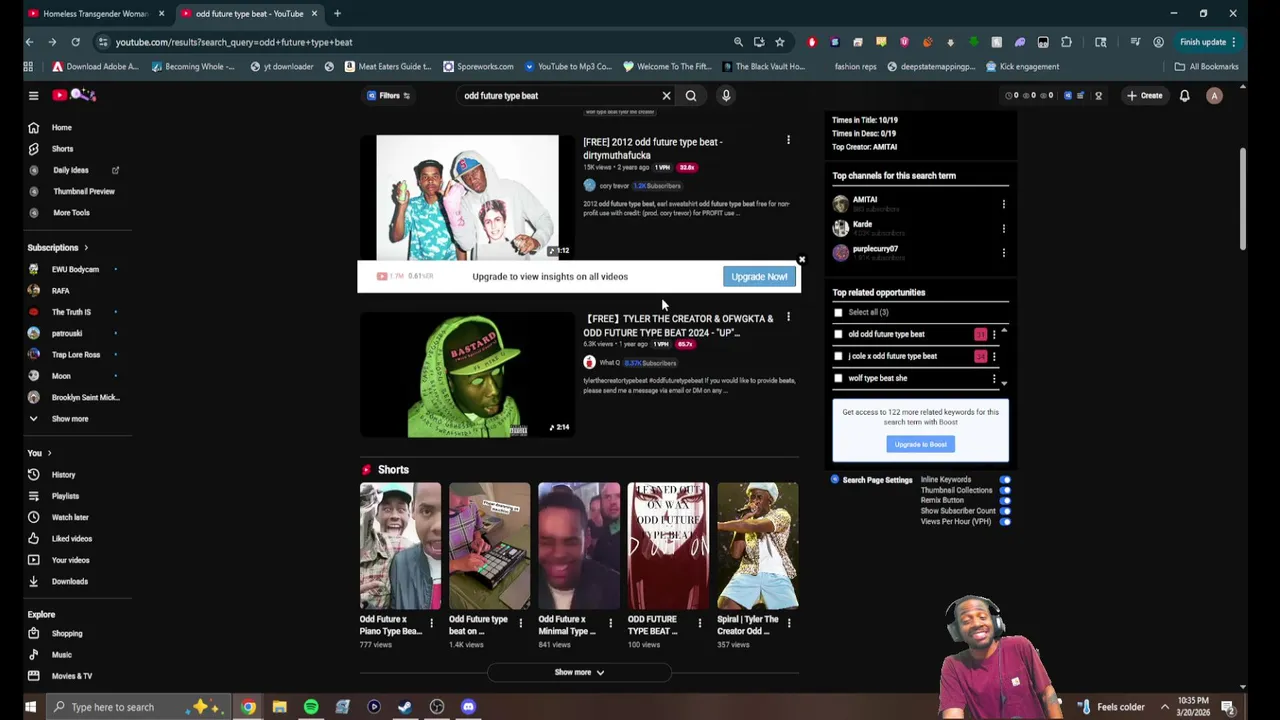Screen dimensions: 1280x720
Task: Check wolf type beat she keyword
Action: [x=838, y=378]
